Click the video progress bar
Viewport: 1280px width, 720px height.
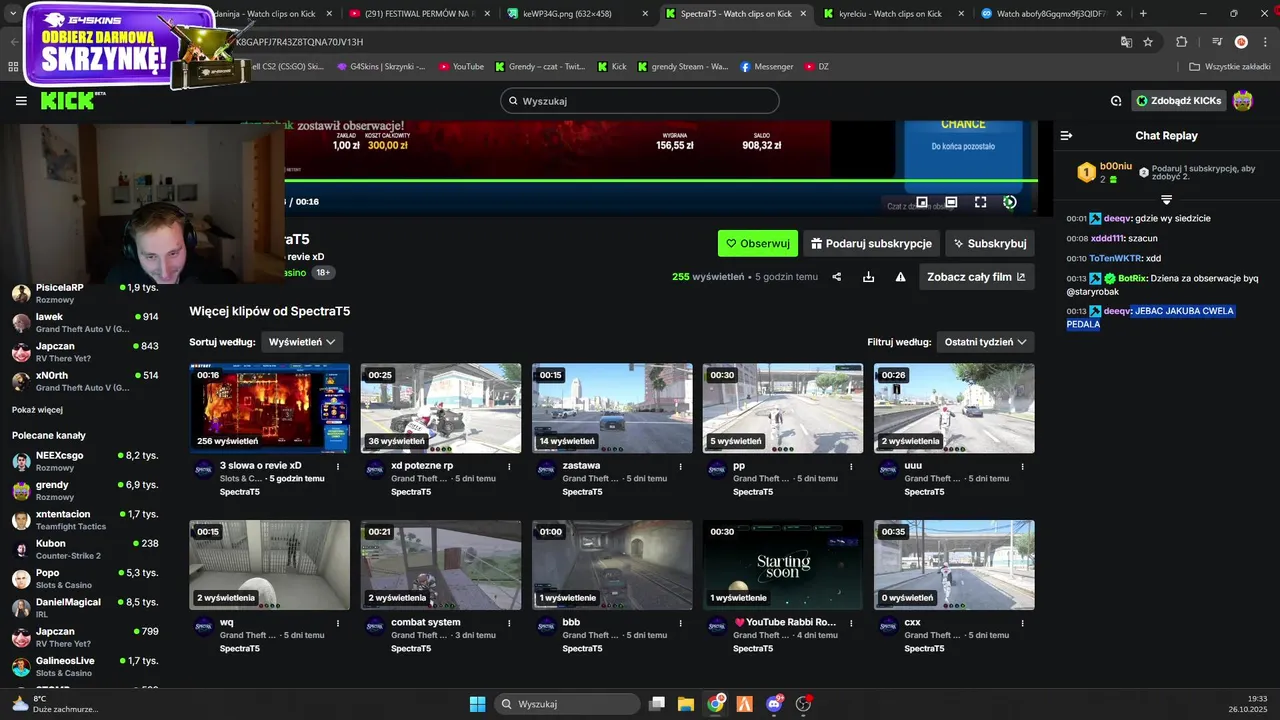pos(661,180)
